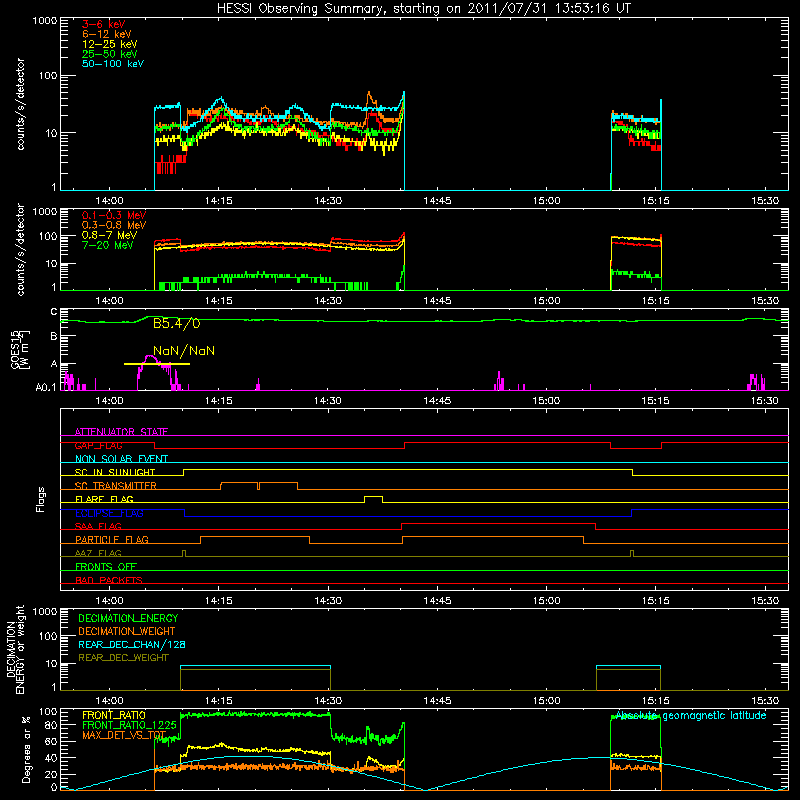
Task: Select the GAP_FLAG label
Action: [98, 445]
